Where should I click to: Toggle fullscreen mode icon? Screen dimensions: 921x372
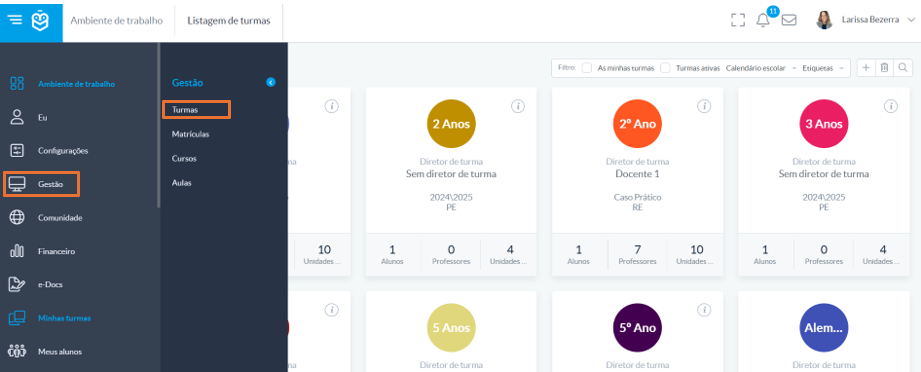coord(738,20)
